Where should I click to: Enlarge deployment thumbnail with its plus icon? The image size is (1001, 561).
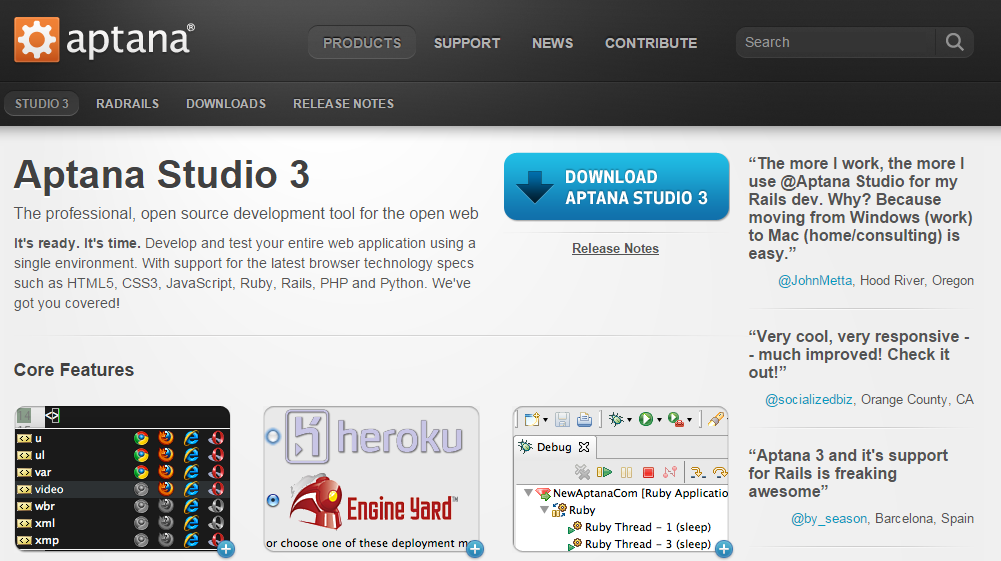(474, 548)
